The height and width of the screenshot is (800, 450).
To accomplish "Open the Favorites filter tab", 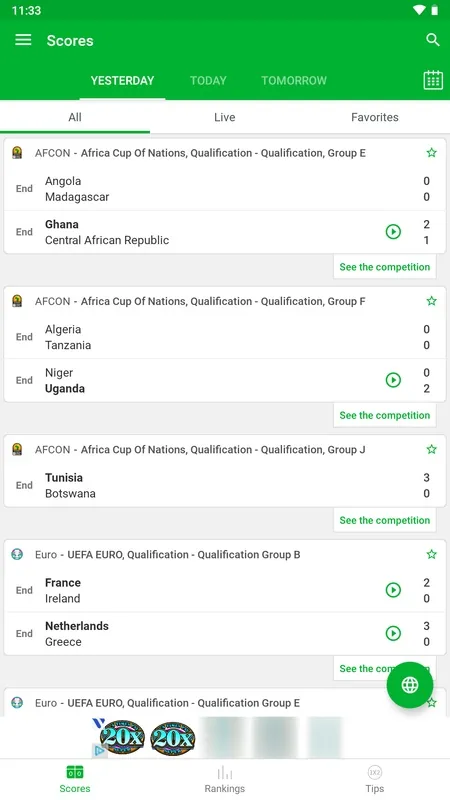I will tap(374, 117).
